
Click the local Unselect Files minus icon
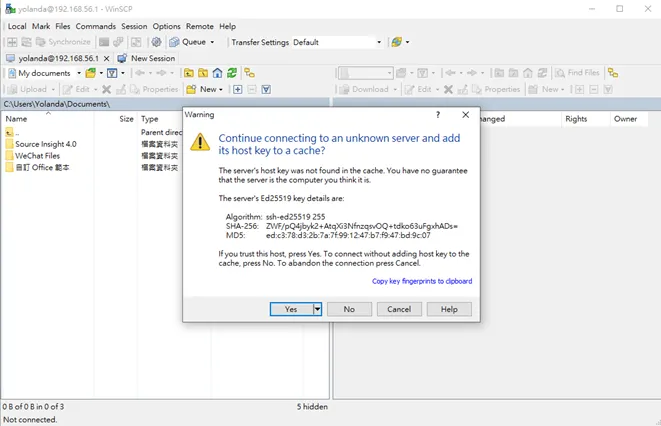tap(252, 89)
